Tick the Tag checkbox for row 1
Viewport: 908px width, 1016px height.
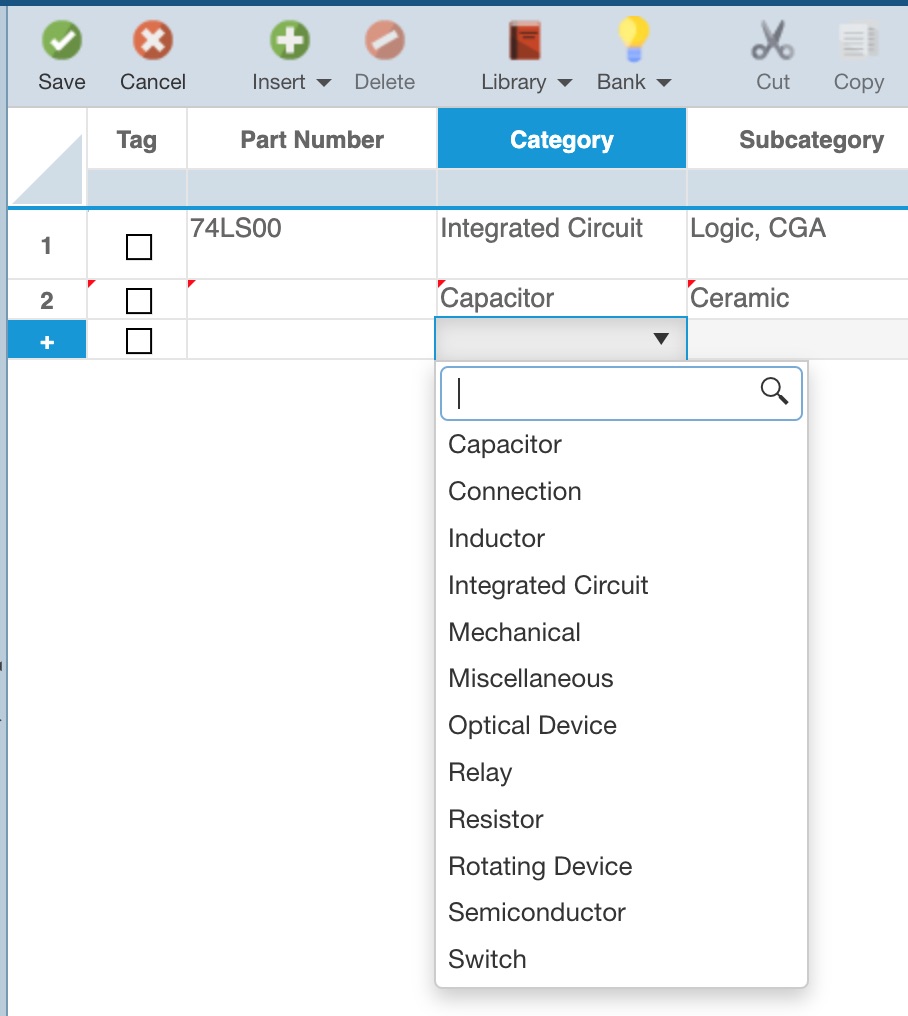(139, 246)
